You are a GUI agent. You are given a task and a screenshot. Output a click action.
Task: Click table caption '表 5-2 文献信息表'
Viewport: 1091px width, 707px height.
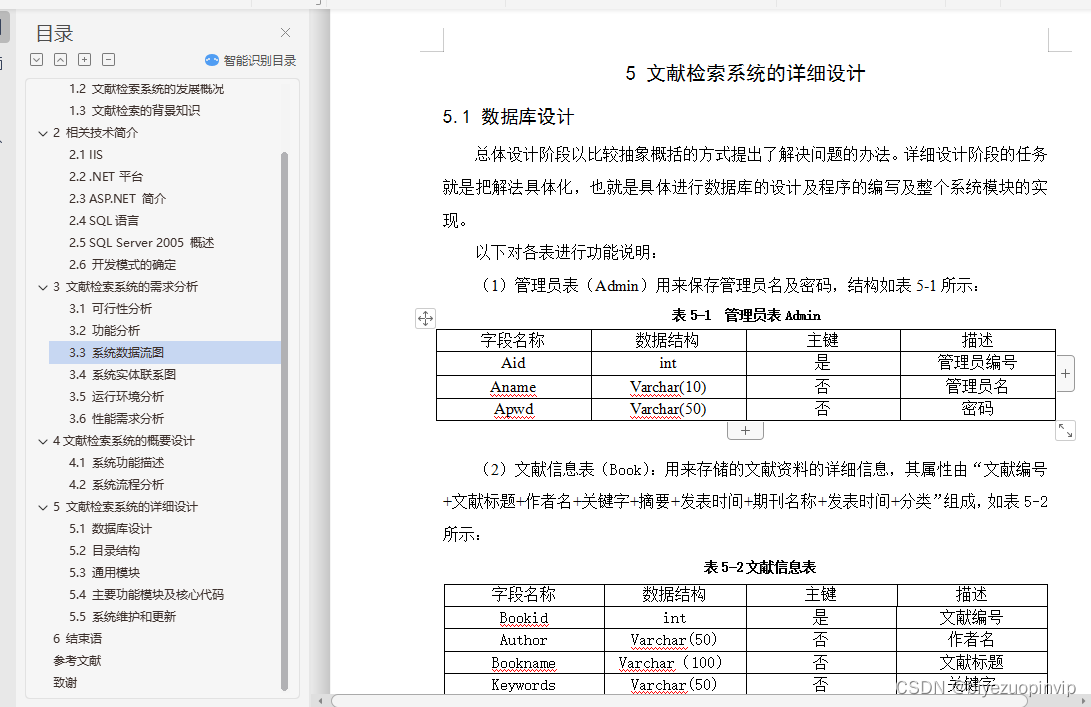click(x=760, y=568)
